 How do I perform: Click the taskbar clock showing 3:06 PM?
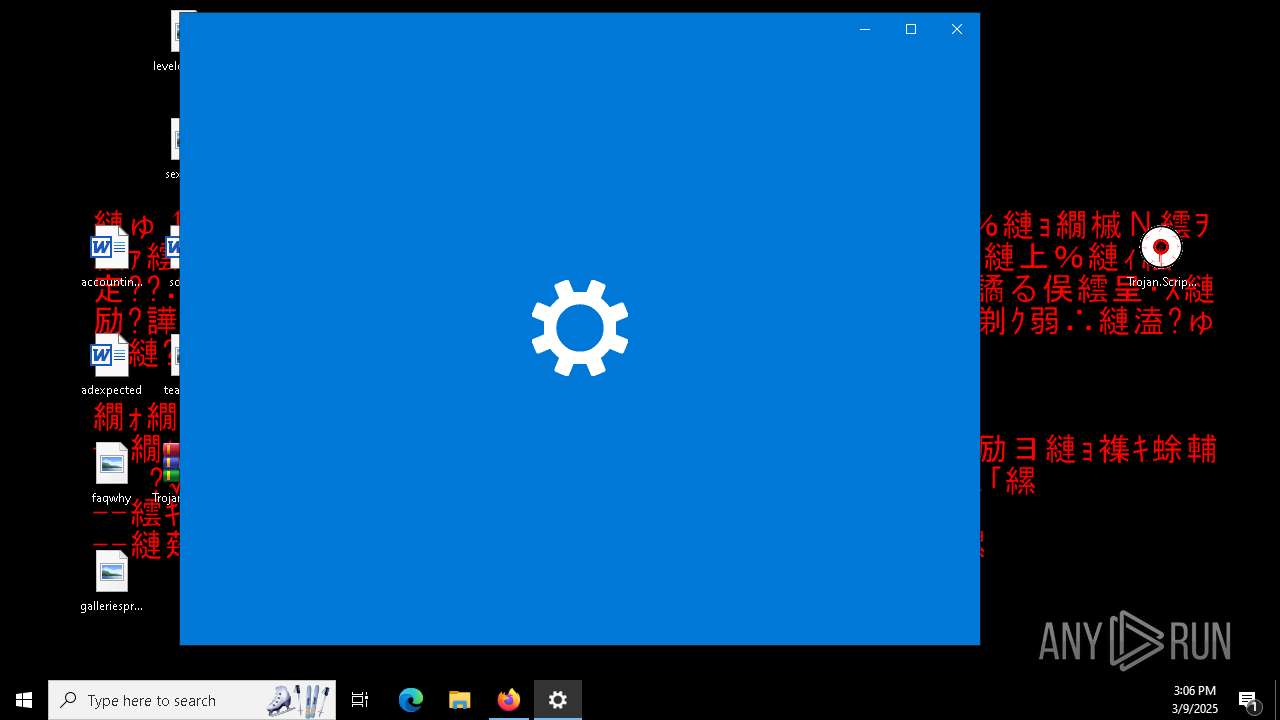[x=1195, y=700]
